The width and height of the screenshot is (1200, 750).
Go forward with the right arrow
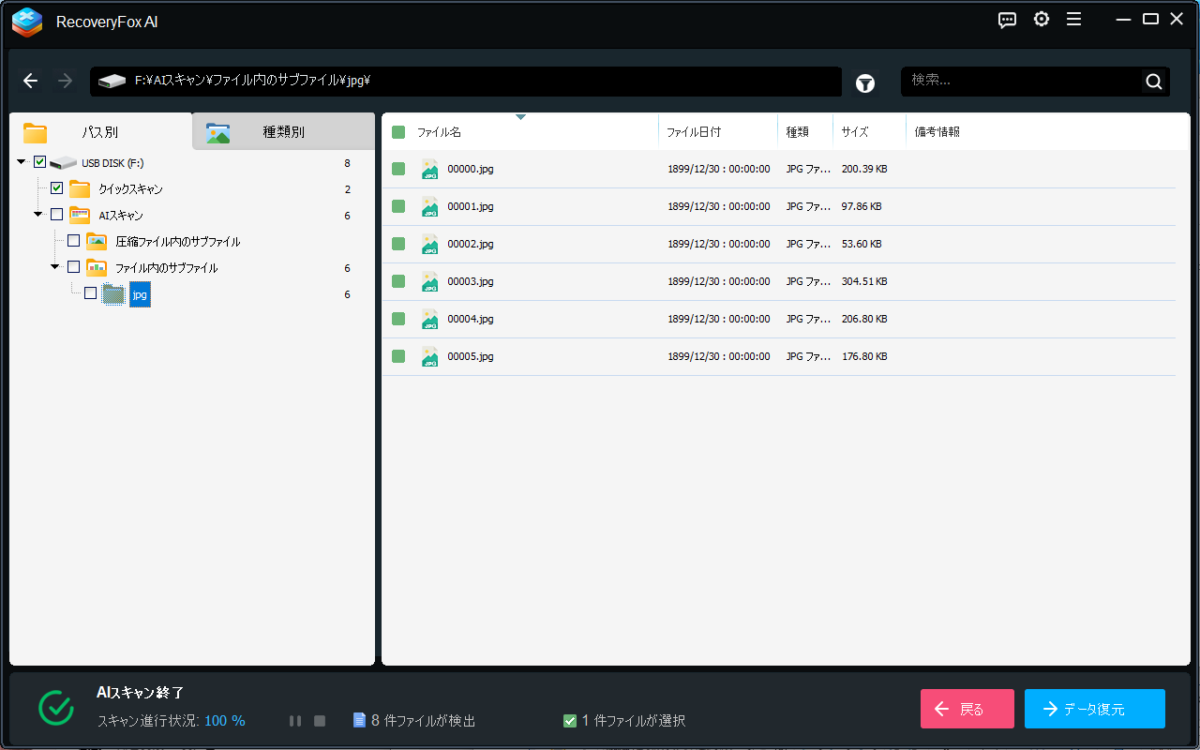(65, 81)
